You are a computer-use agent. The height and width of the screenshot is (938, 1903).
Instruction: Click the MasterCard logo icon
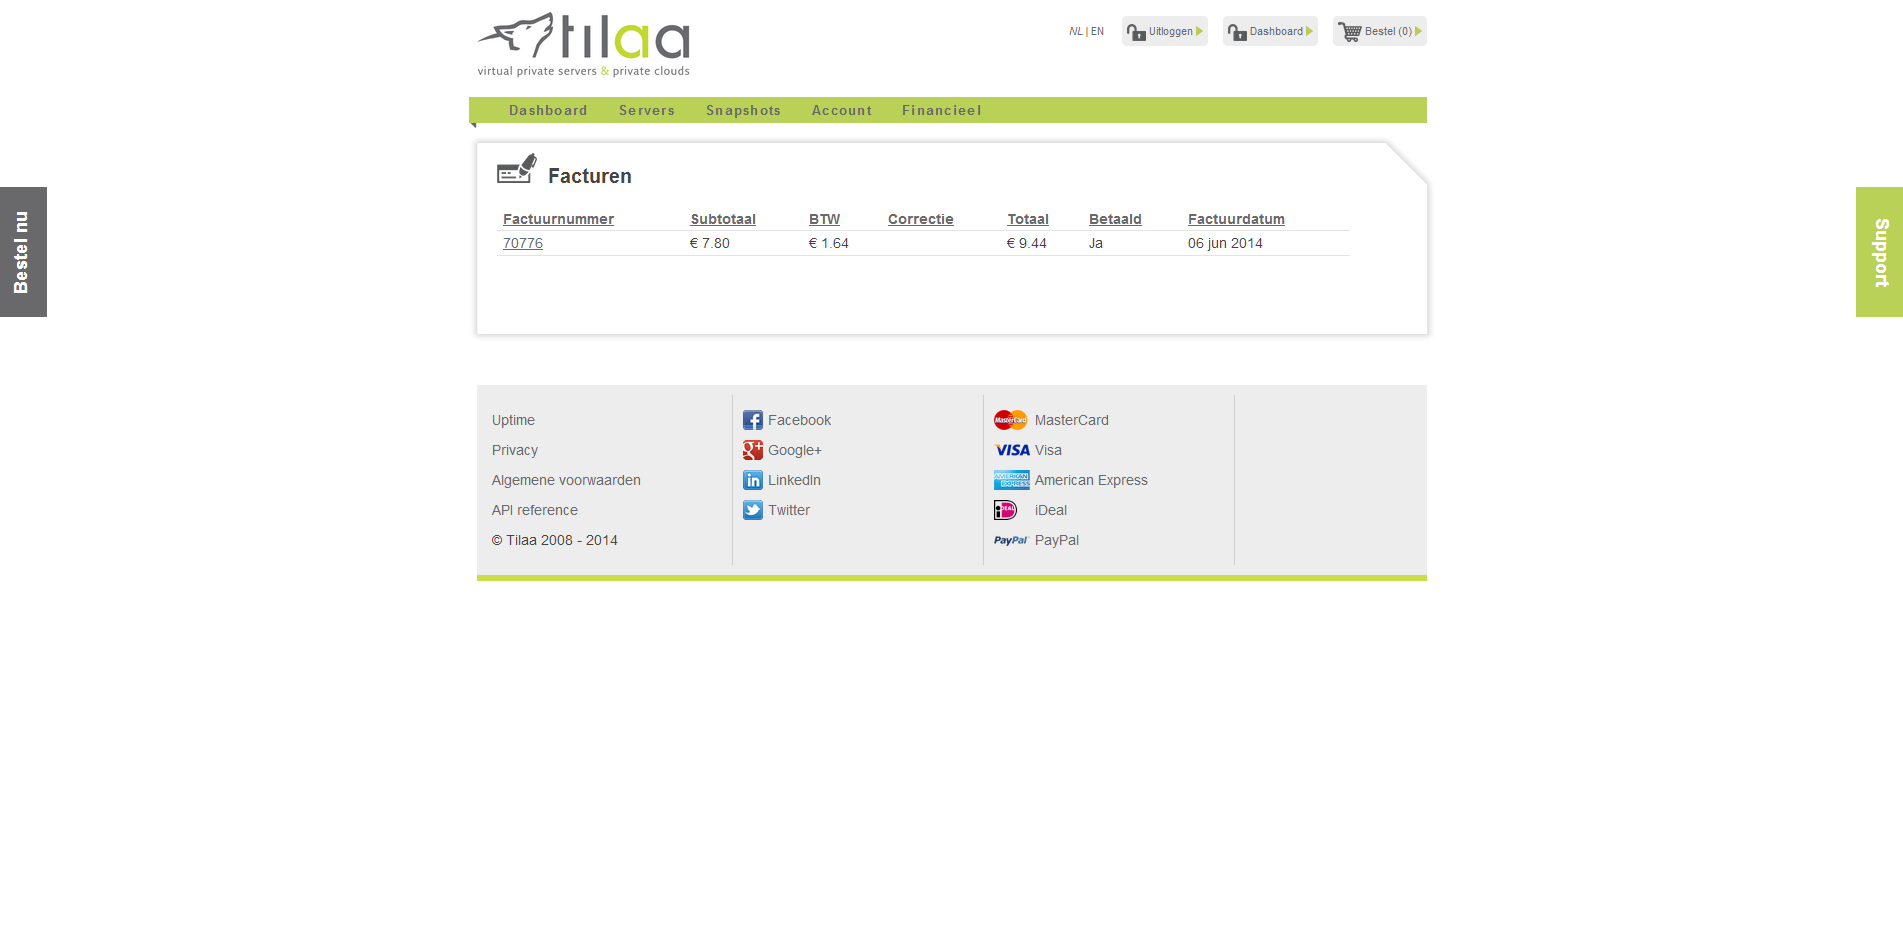tap(1010, 420)
